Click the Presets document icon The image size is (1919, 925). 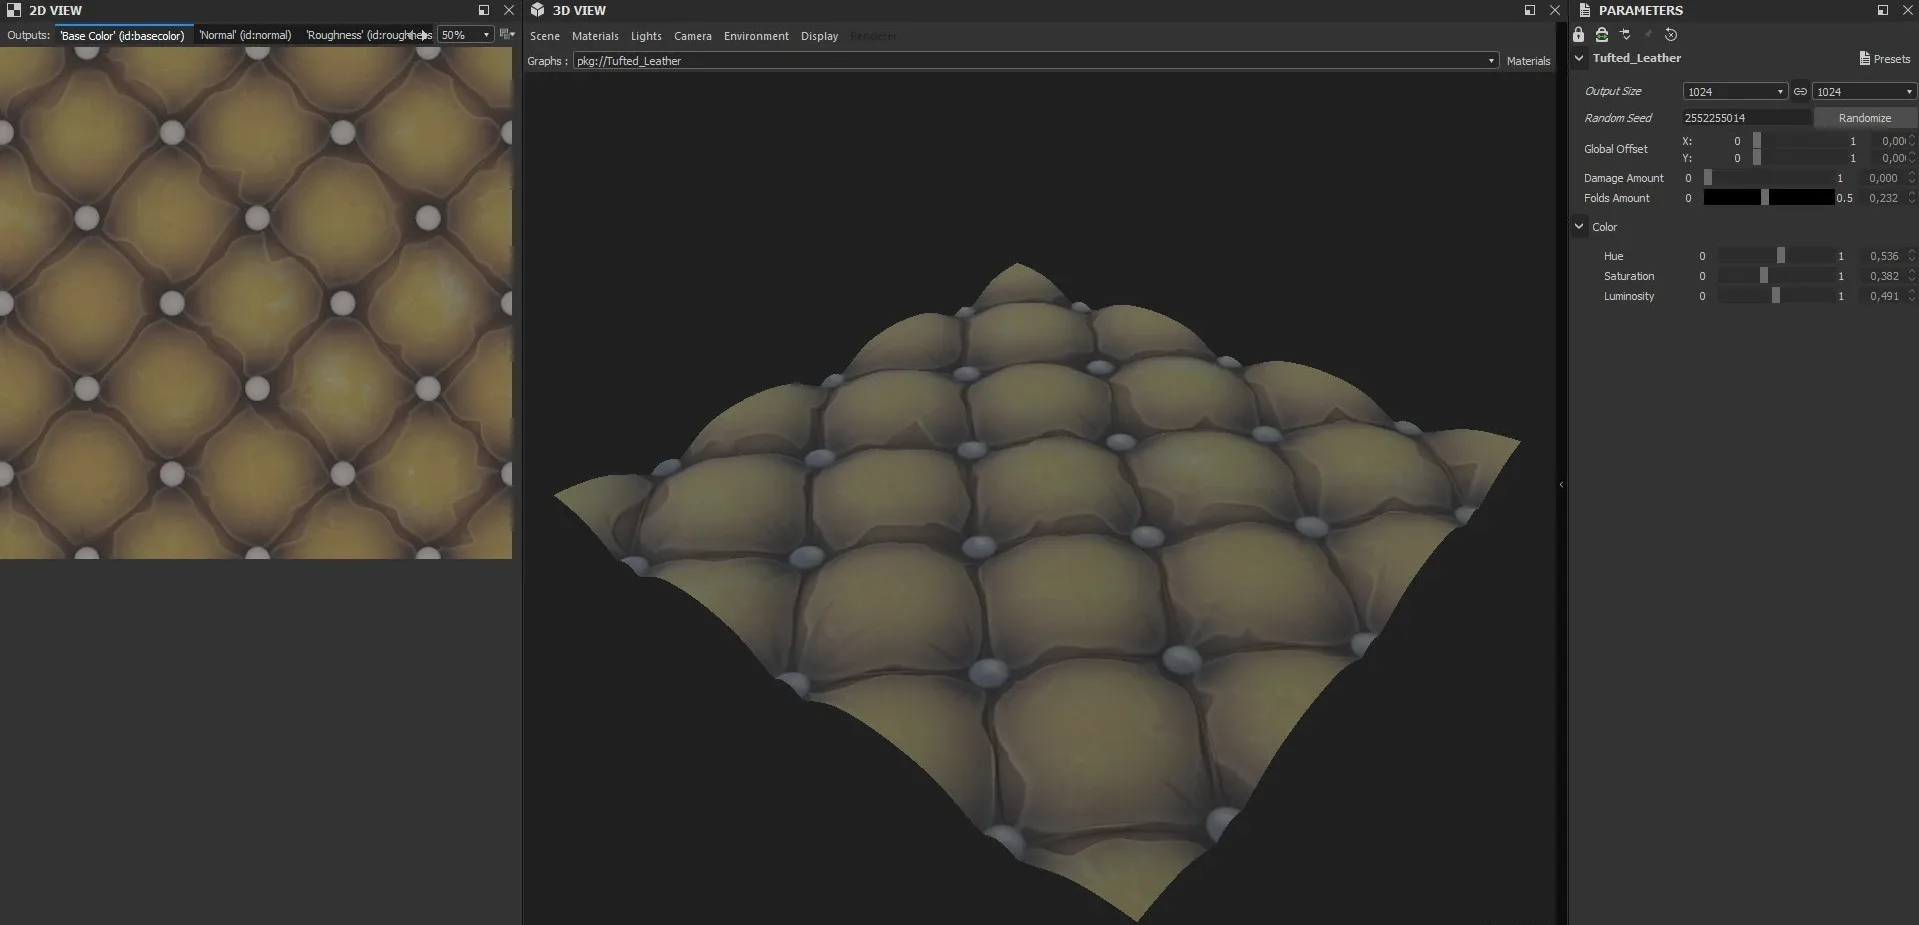click(1865, 59)
